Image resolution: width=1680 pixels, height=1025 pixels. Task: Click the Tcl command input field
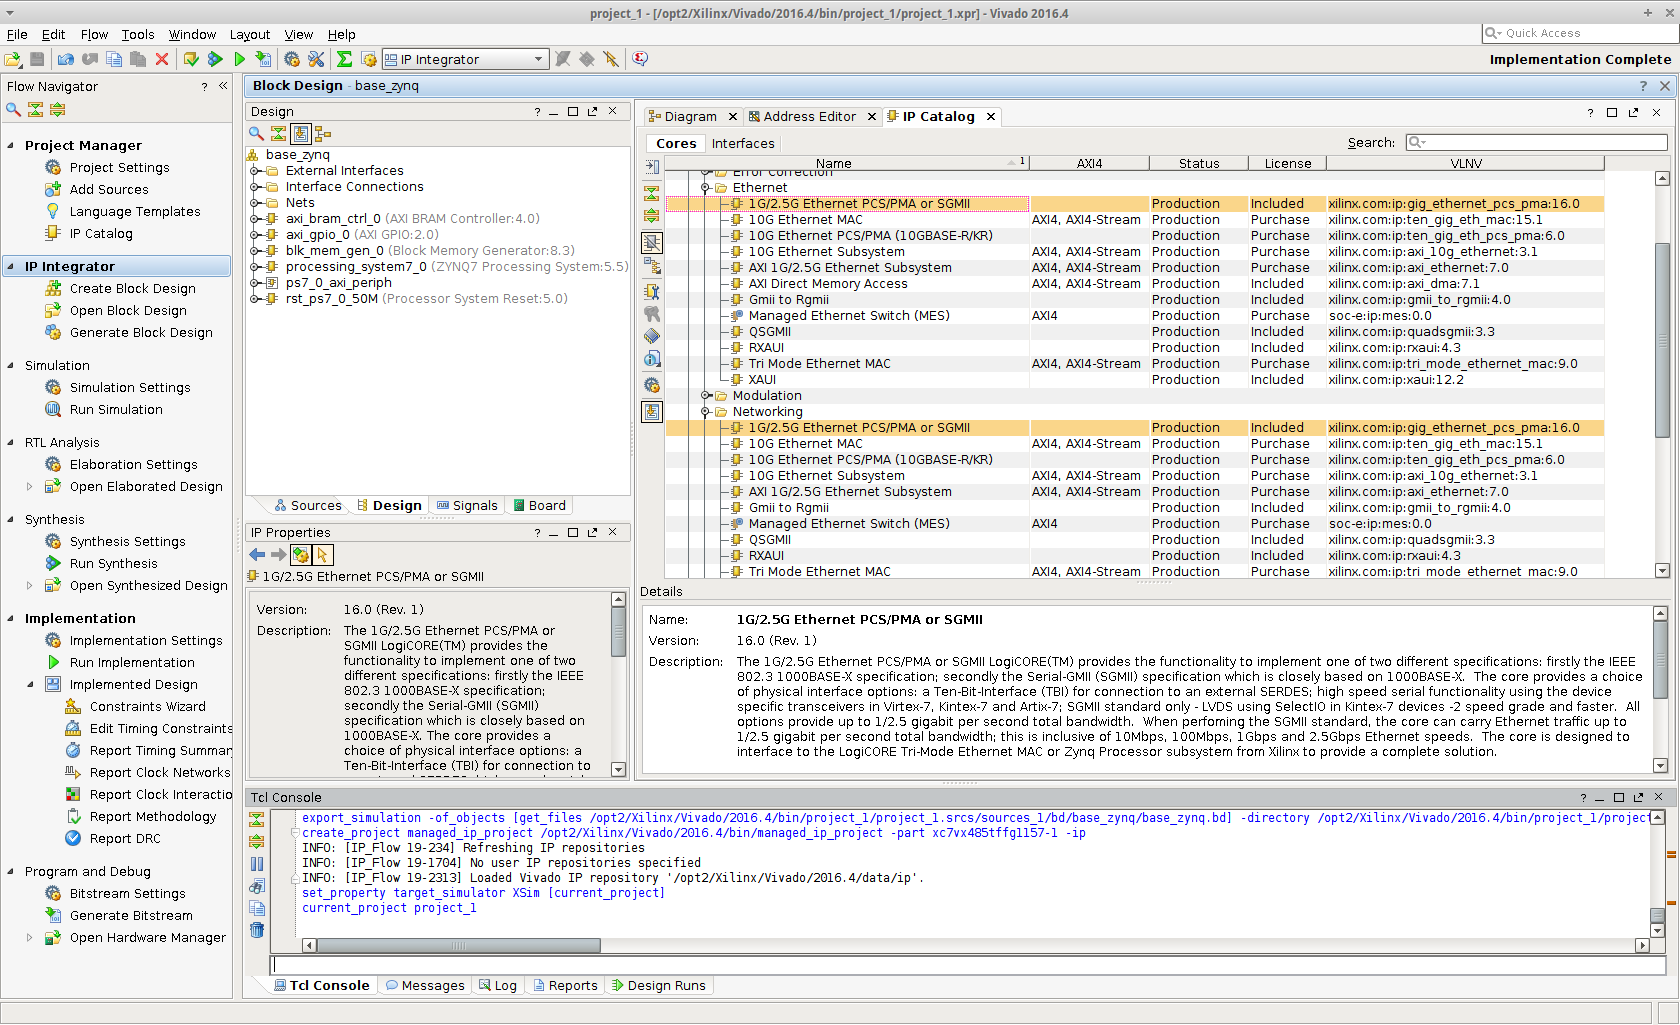click(969, 966)
